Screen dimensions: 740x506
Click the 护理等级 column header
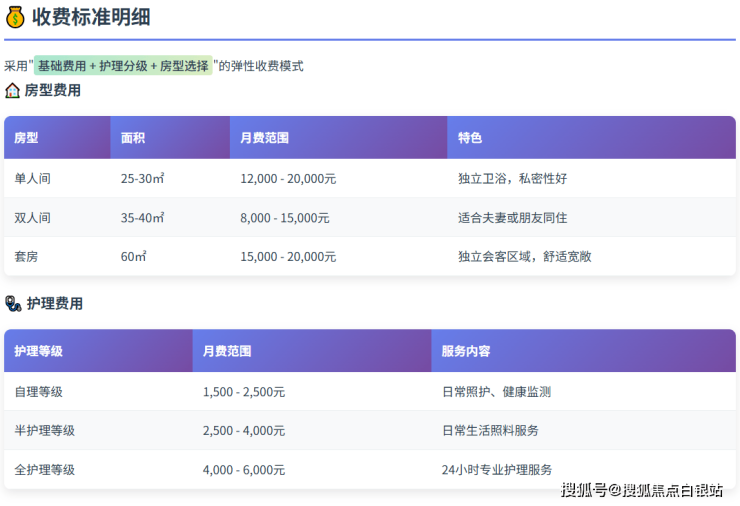coord(38,351)
